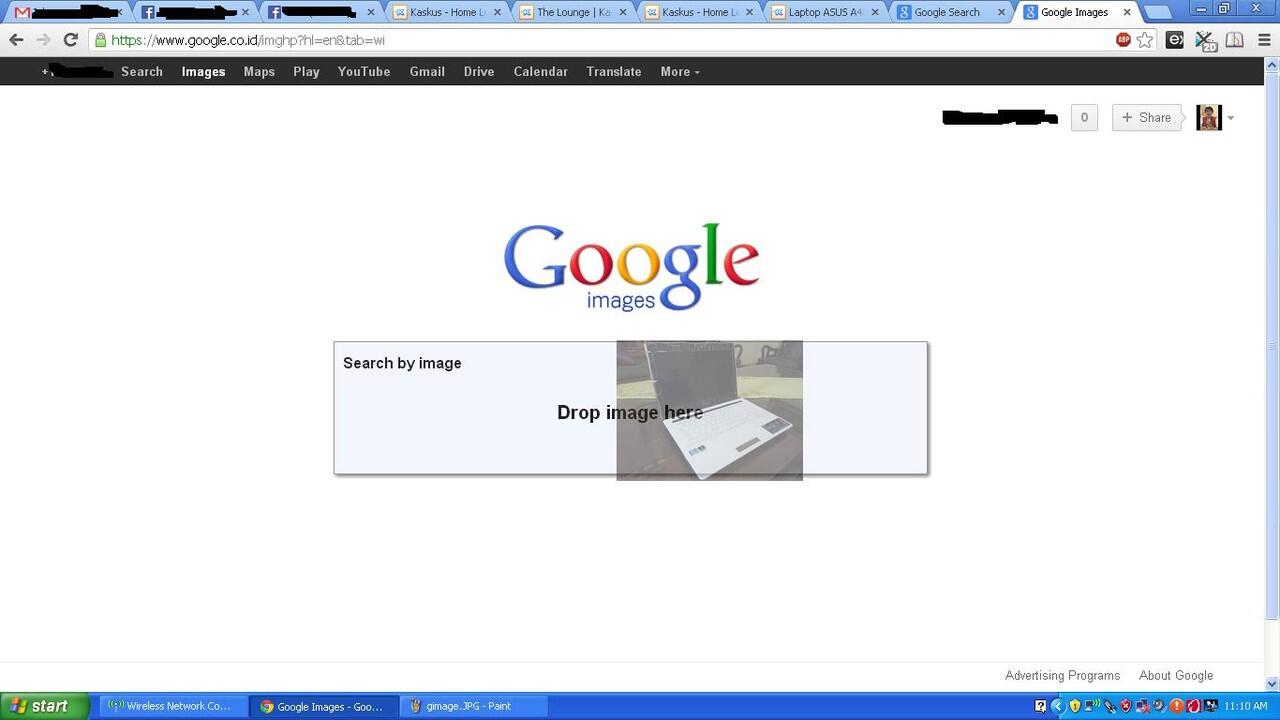Click the user profile avatar picture

coord(1209,117)
